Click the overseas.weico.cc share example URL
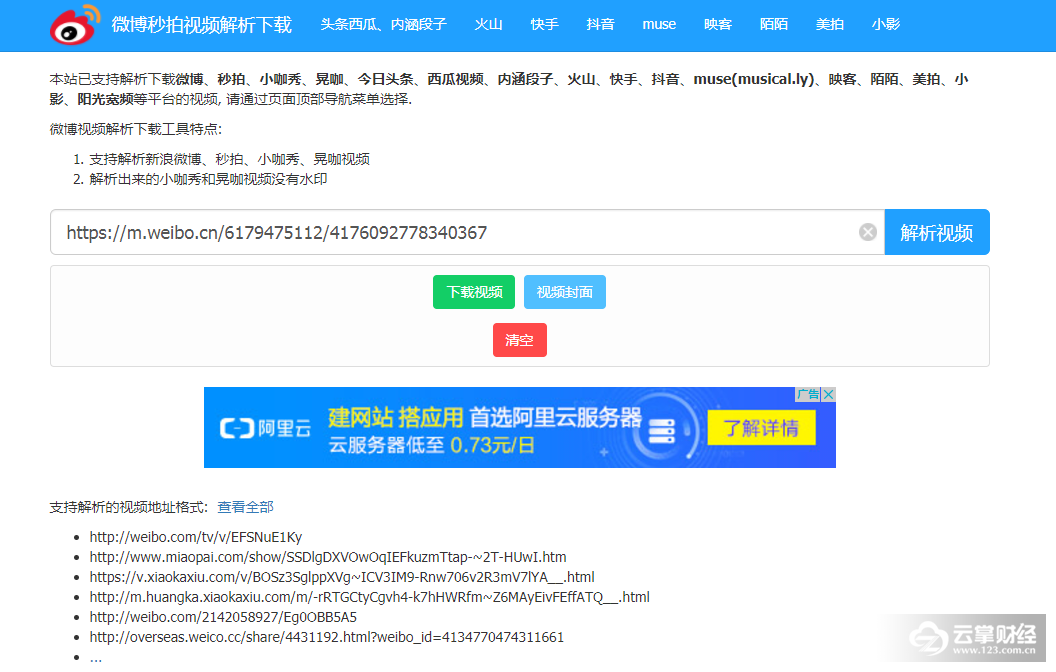 tap(327, 637)
